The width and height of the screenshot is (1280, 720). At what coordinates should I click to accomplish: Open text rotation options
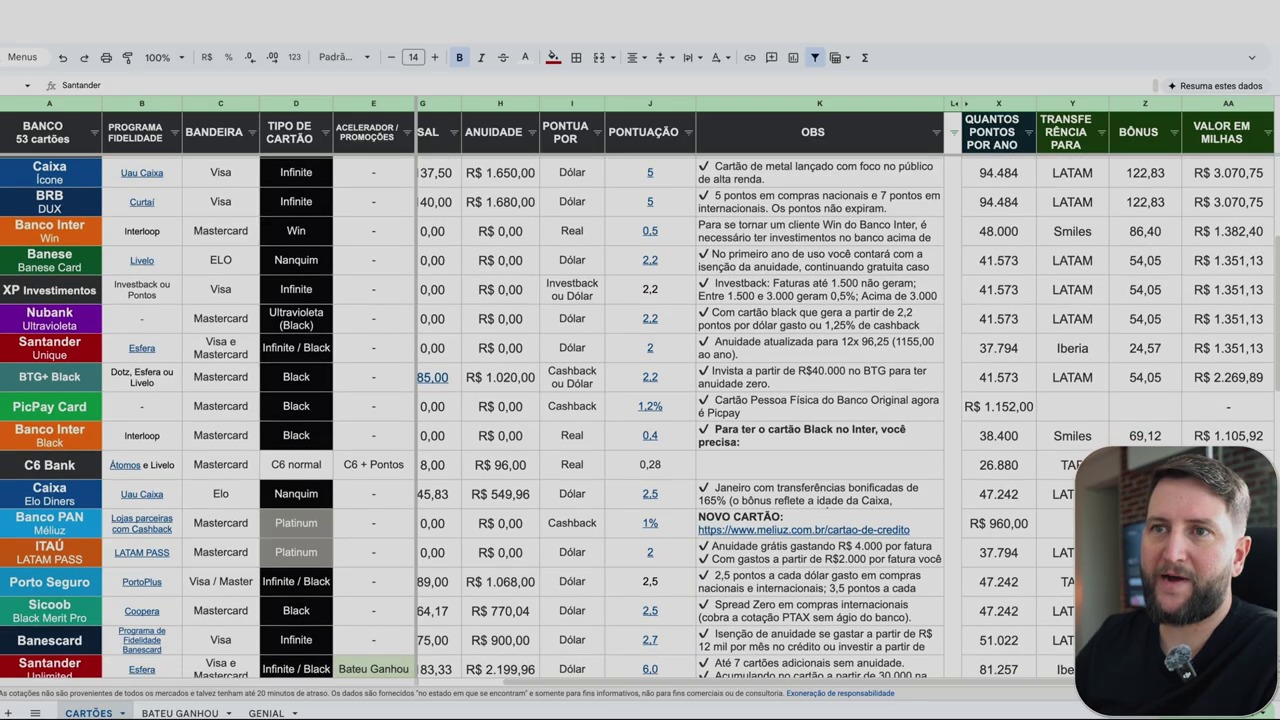point(719,58)
